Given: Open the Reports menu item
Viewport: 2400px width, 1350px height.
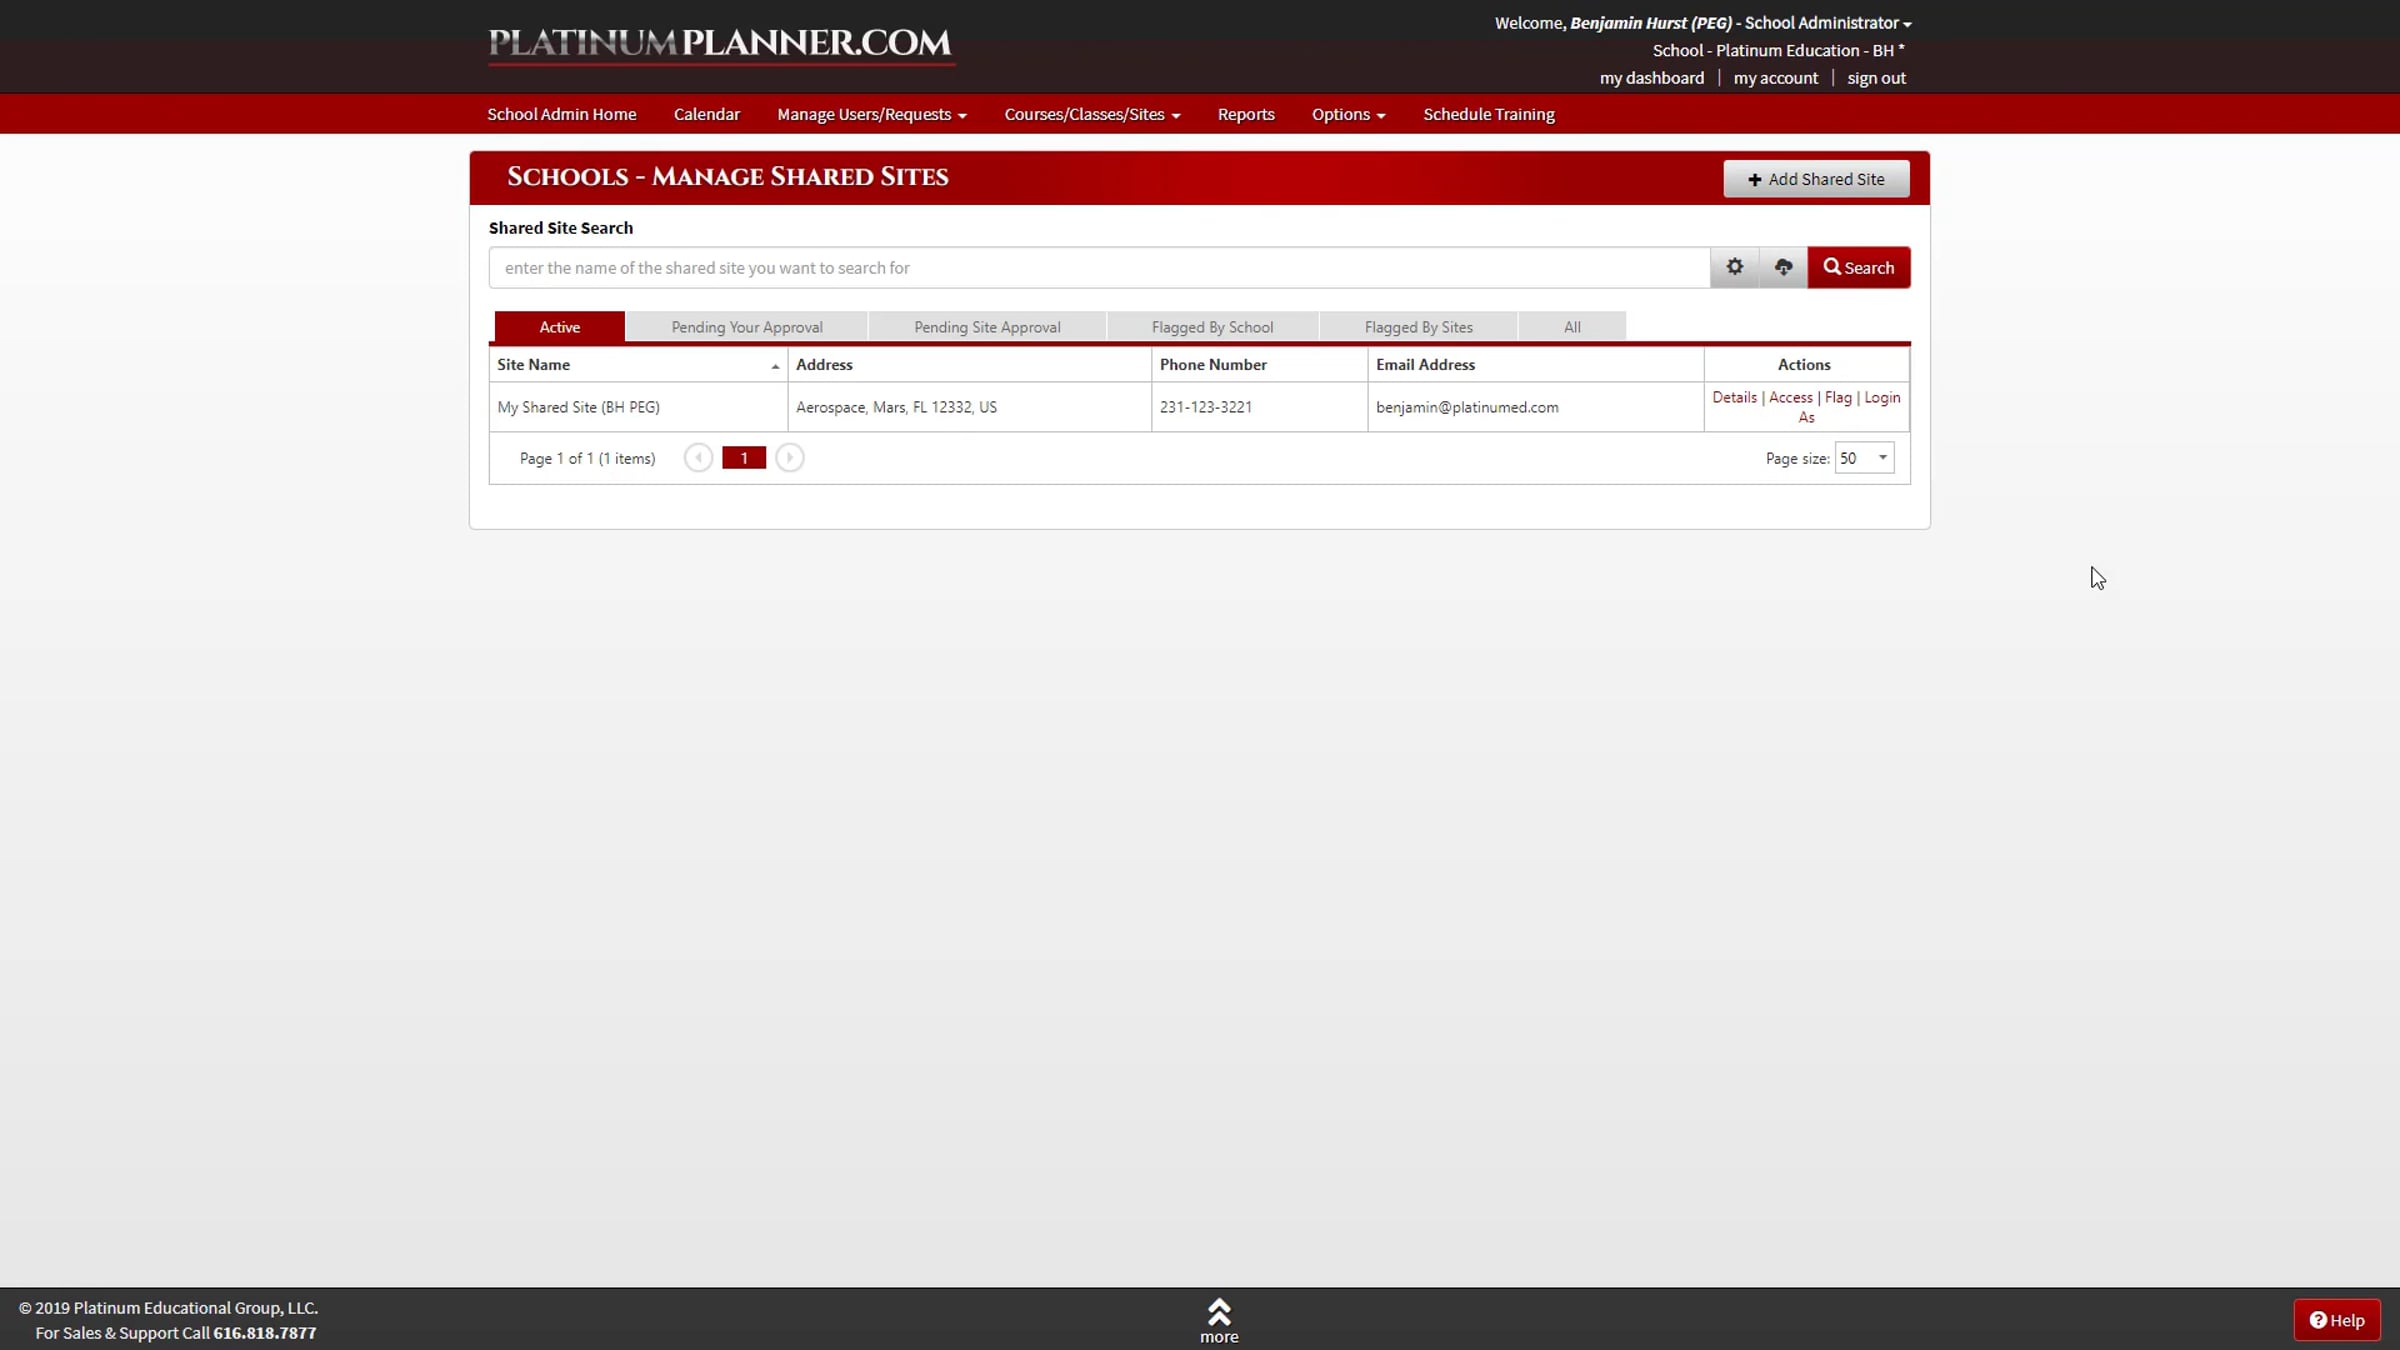Looking at the screenshot, I should click(x=1245, y=114).
